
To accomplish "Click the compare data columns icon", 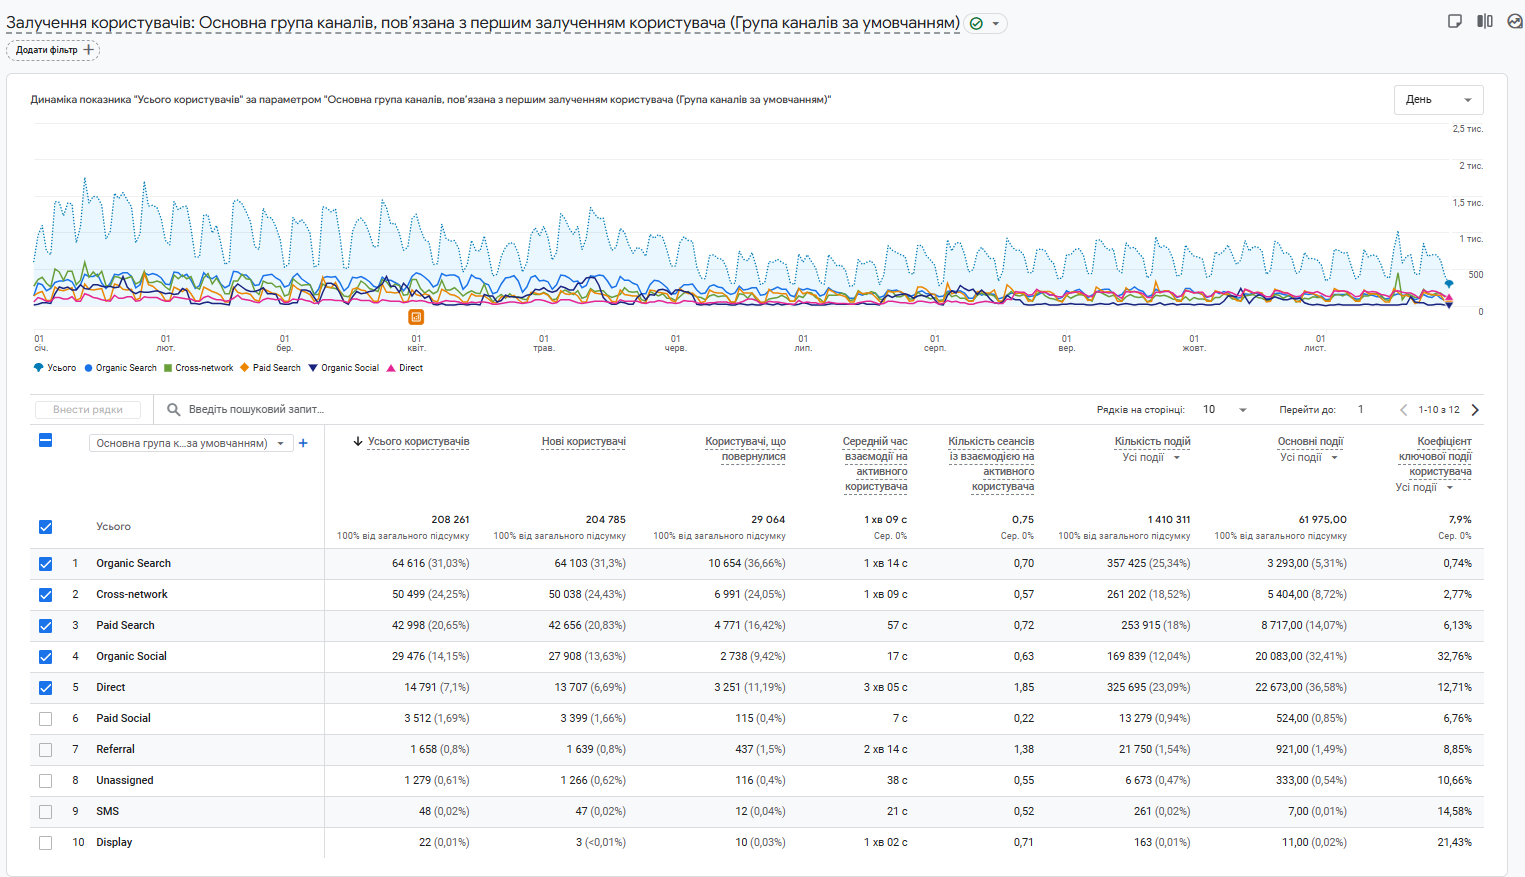I will coord(1485,21).
